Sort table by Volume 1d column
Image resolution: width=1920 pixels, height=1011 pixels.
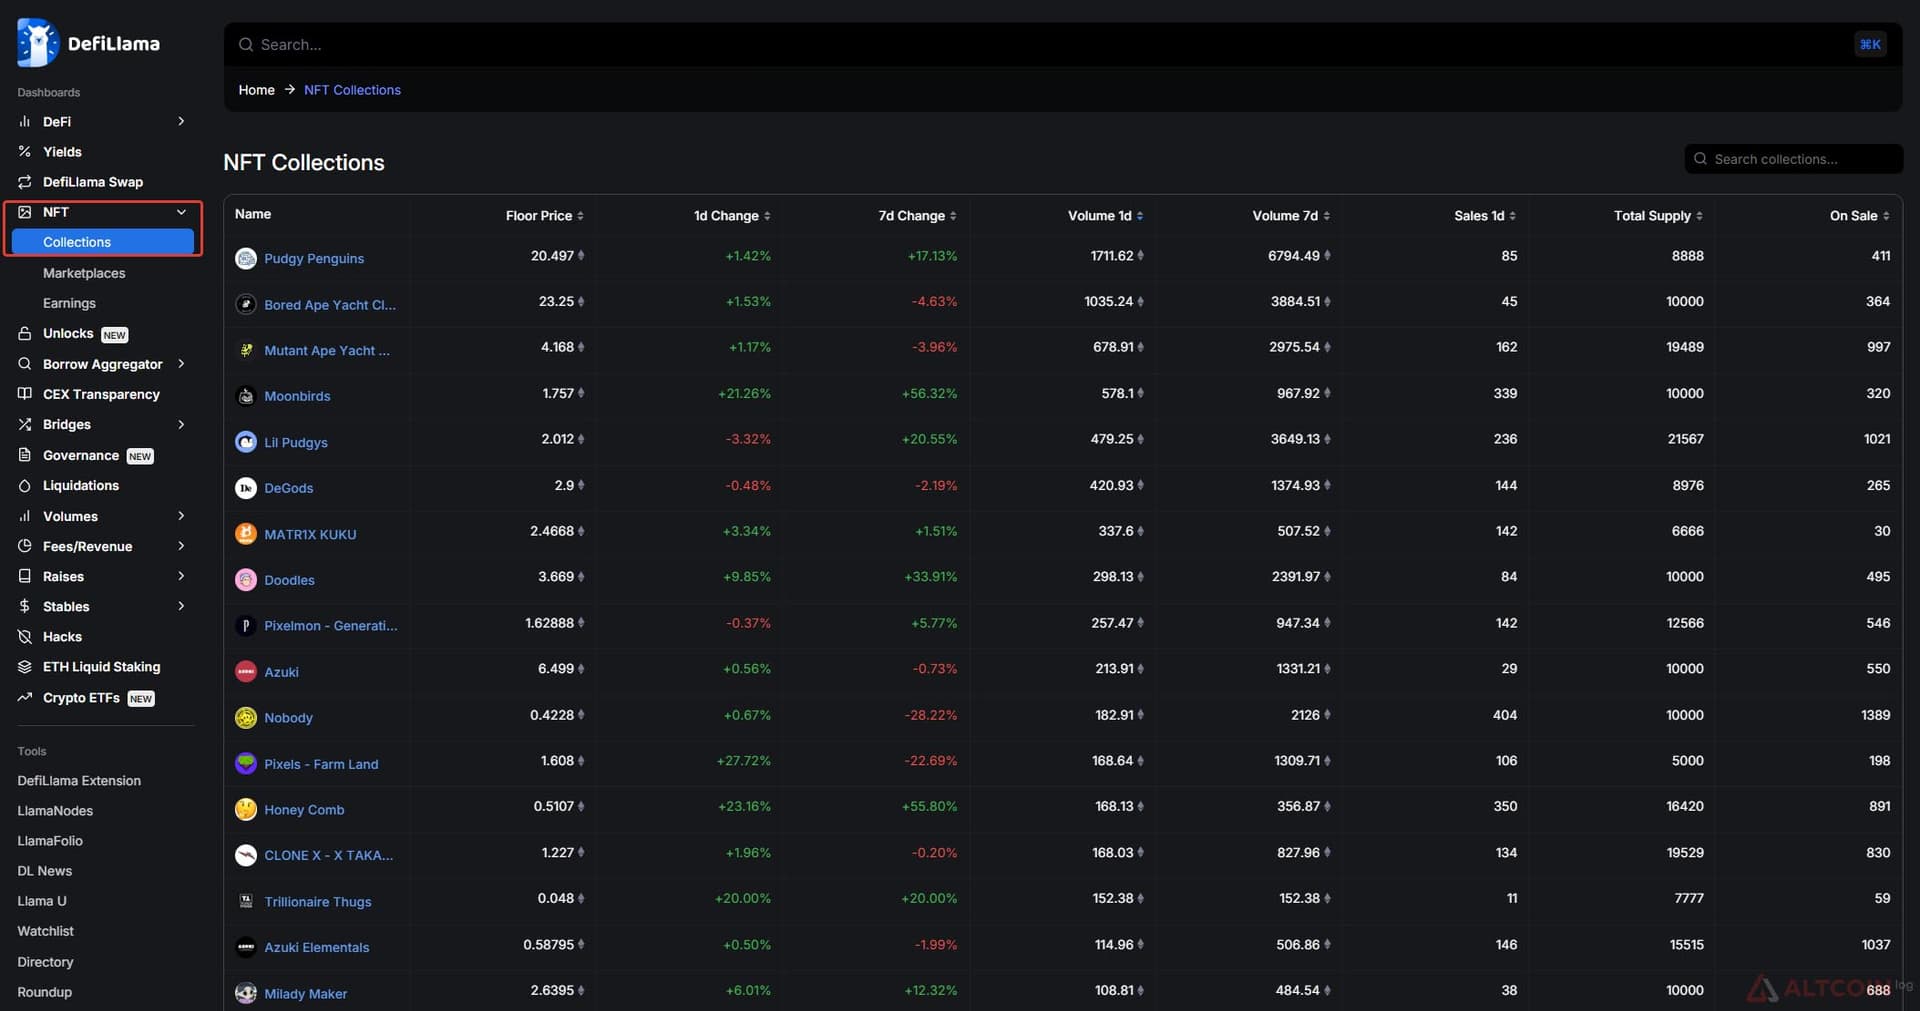pyautogui.click(x=1105, y=216)
